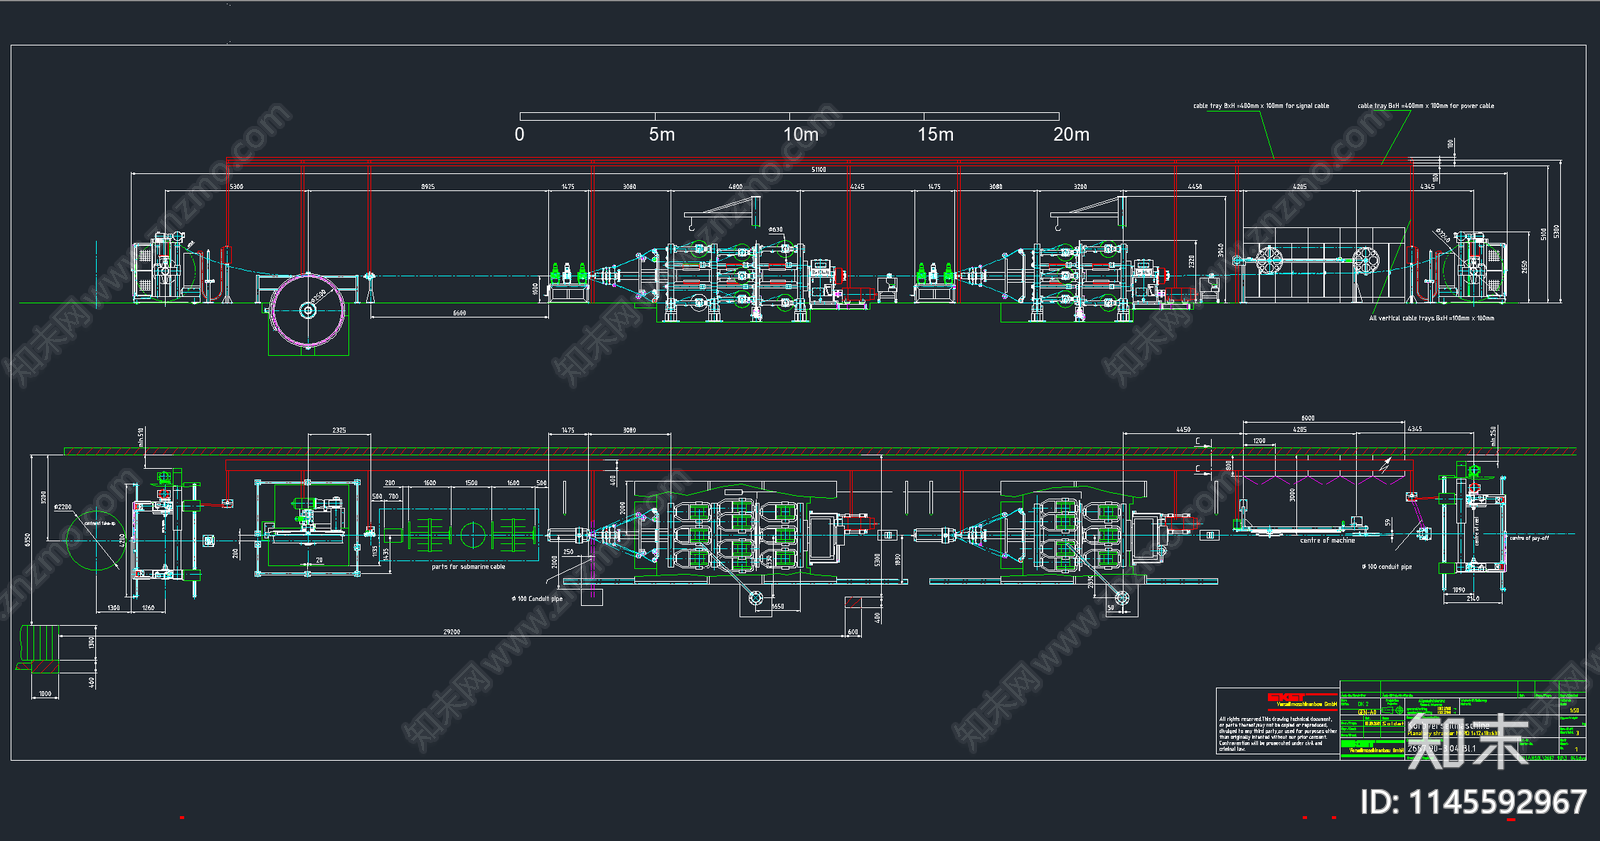Viewport: 1600px width, 841px height.
Task: Click the "2325" dimension in the plan view
Action: 339,430
